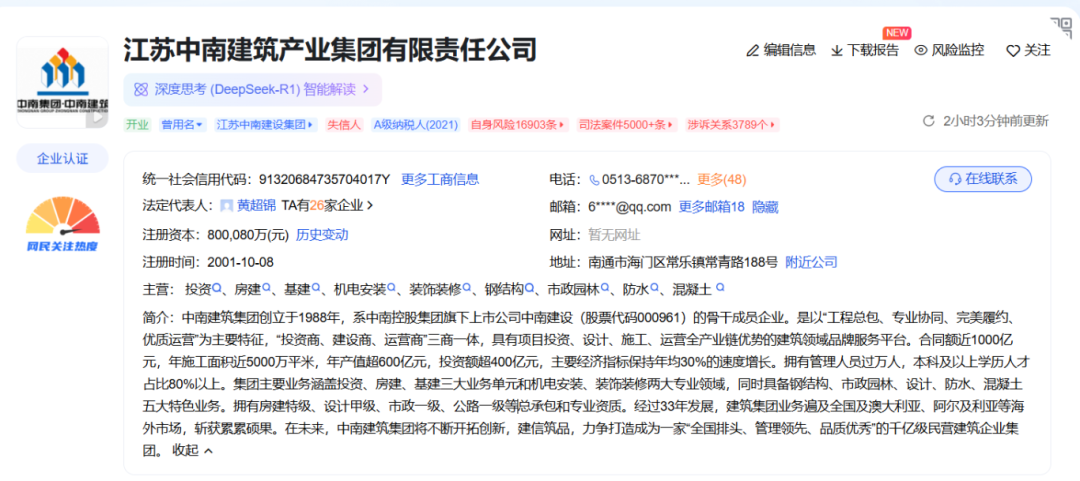The width and height of the screenshot is (1080, 481).
Task: Click 编辑信息 button
Action: [781, 50]
